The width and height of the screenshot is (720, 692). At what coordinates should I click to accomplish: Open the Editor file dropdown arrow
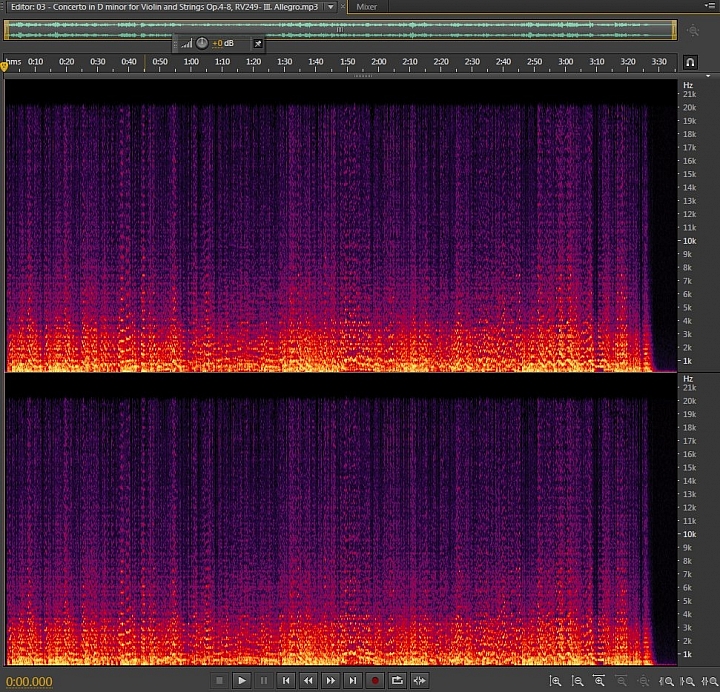(x=331, y=7)
